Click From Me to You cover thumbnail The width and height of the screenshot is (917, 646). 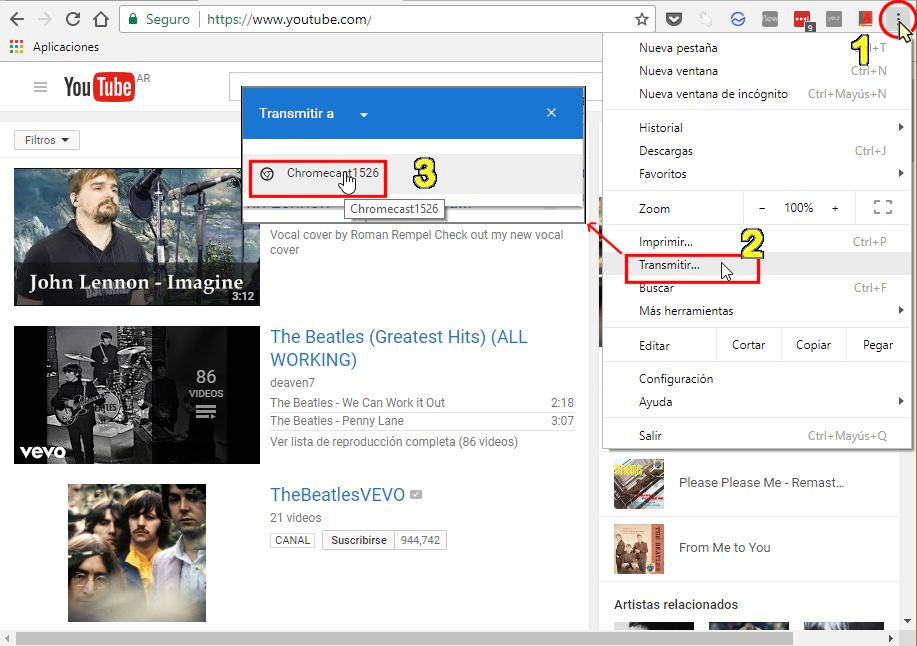point(639,549)
